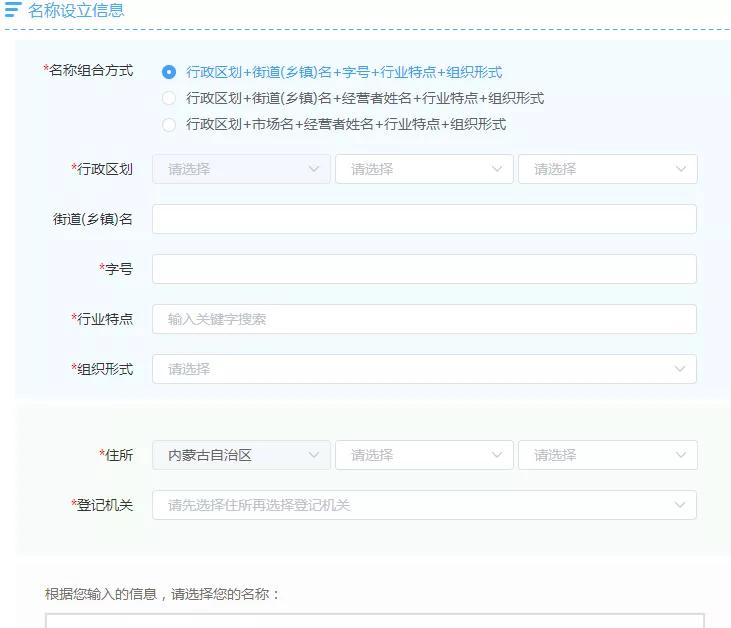Open the second 住所 dropdown
The width and height of the screenshot is (731, 628).
tap(424, 455)
